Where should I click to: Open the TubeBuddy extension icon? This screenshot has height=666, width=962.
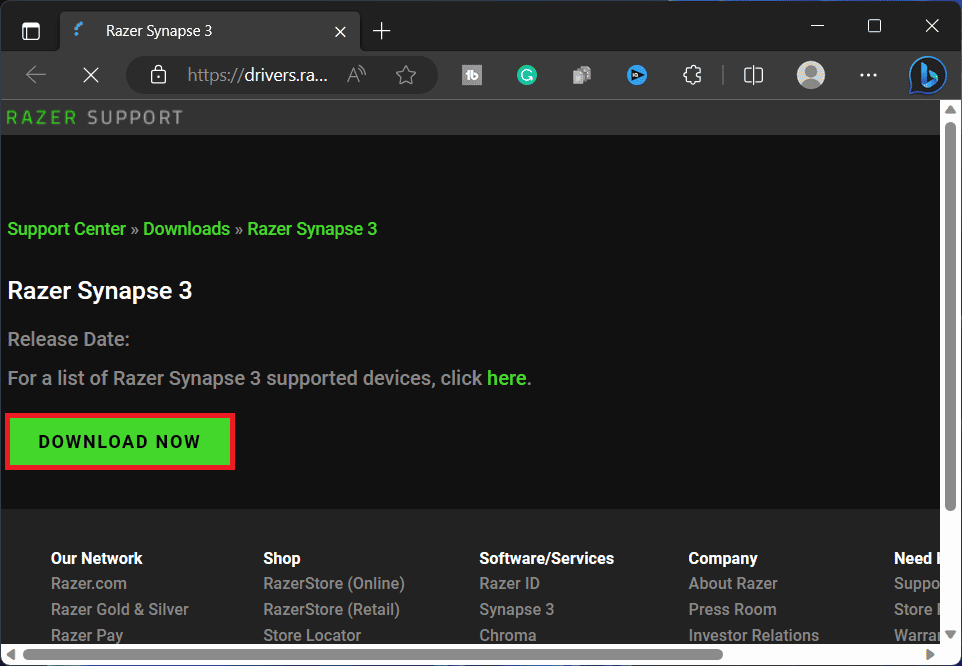[x=472, y=75]
